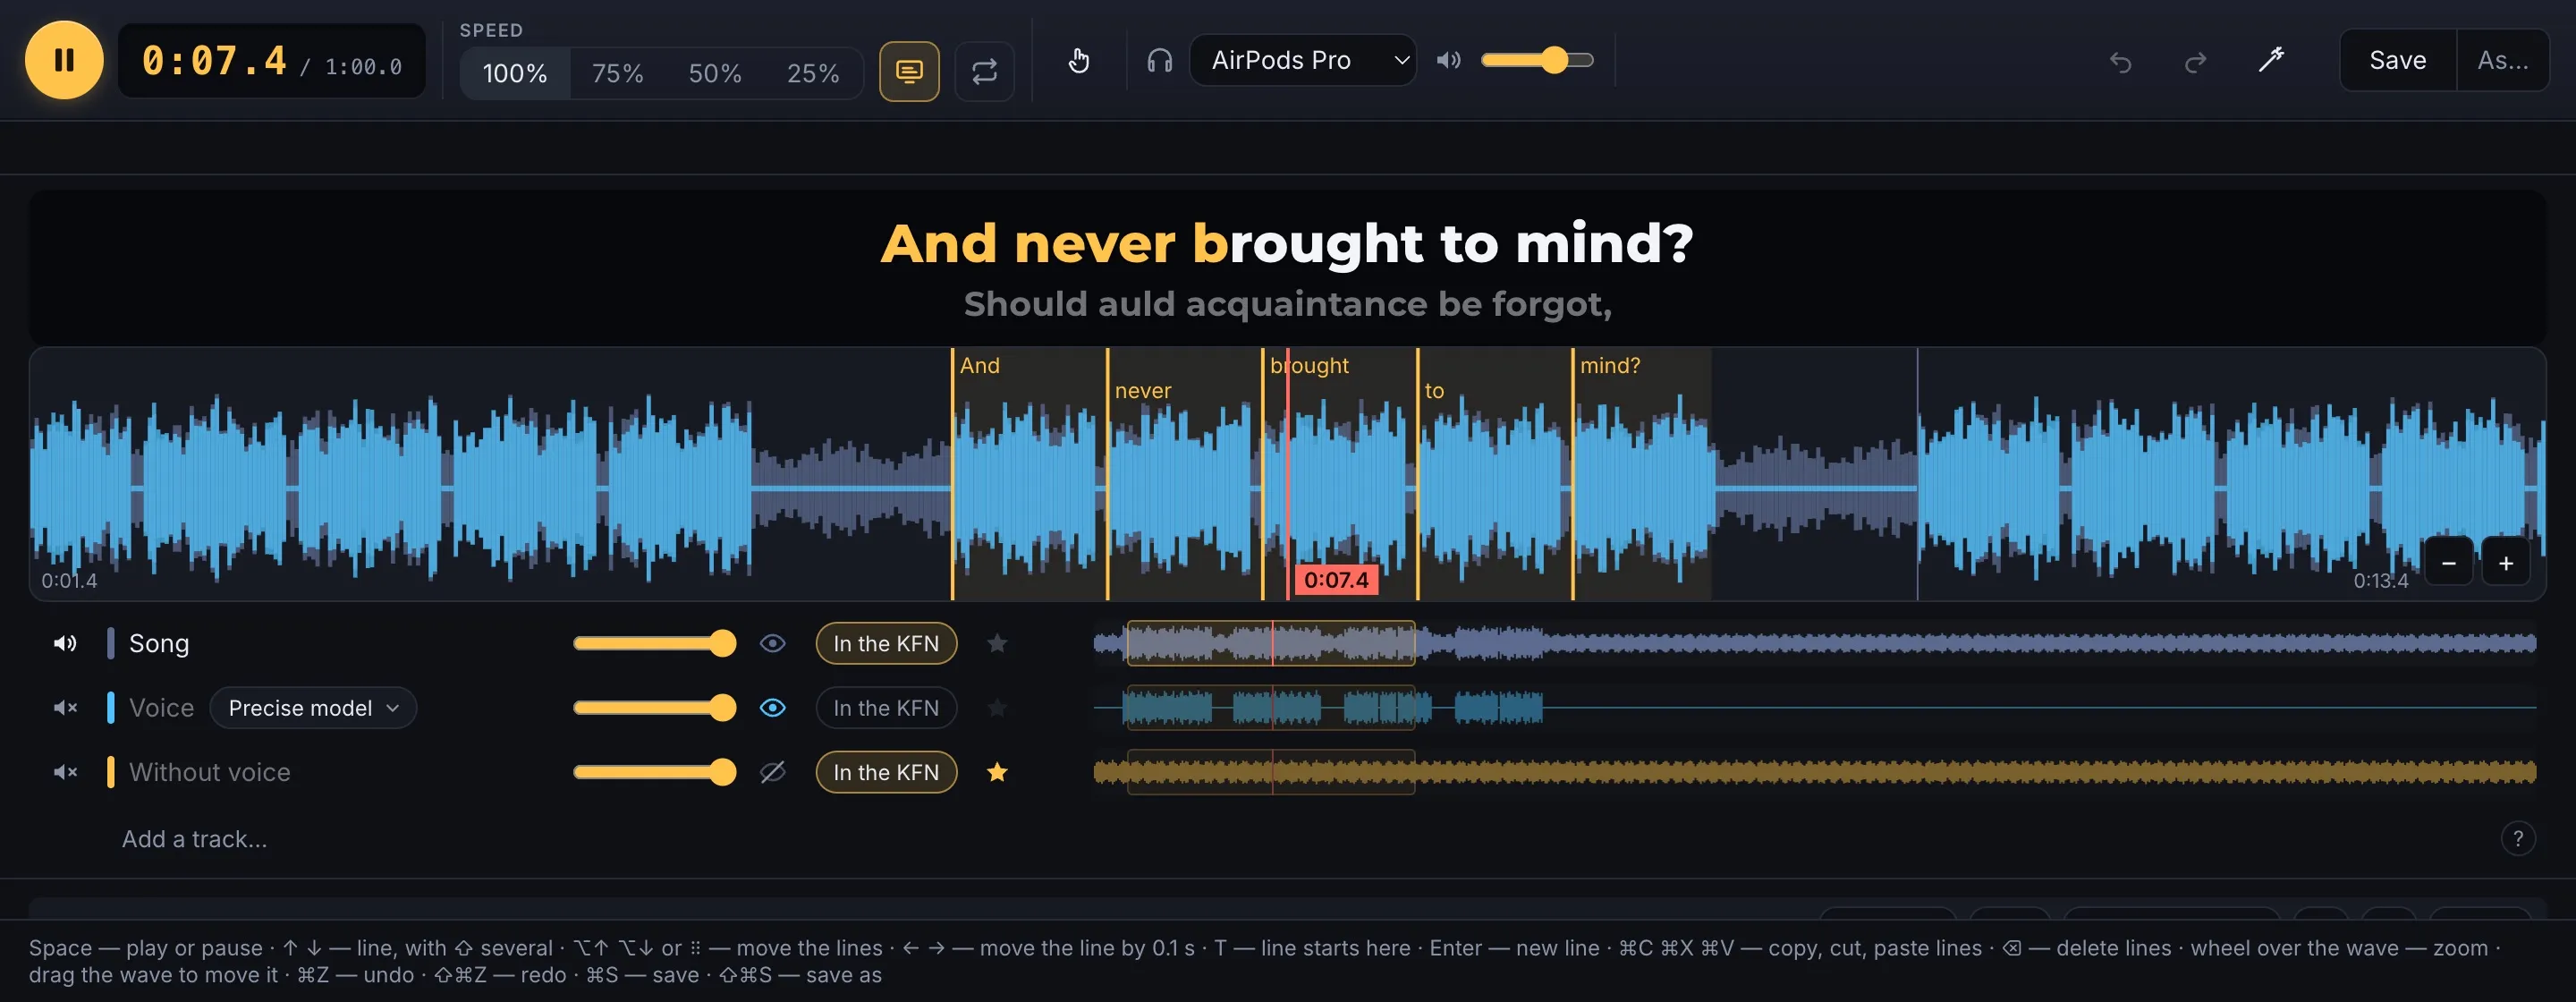Viewport: 2576px width, 1002px height.
Task: Click the undo arrow icon
Action: tap(2121, 62)
